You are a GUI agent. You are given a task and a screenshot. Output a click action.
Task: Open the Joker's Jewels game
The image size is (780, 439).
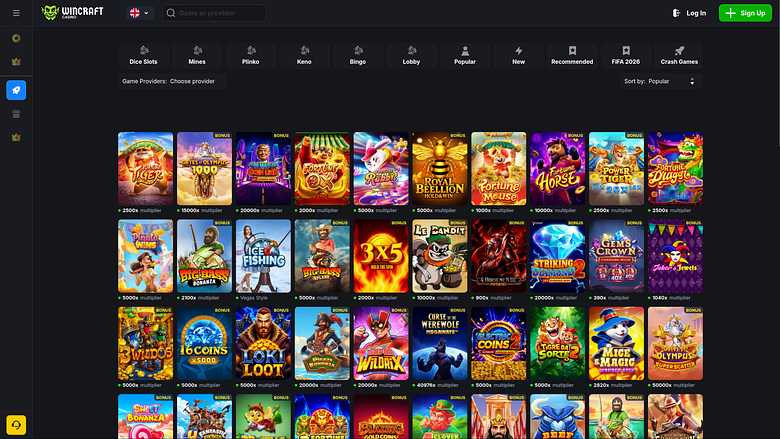(676, 256)
